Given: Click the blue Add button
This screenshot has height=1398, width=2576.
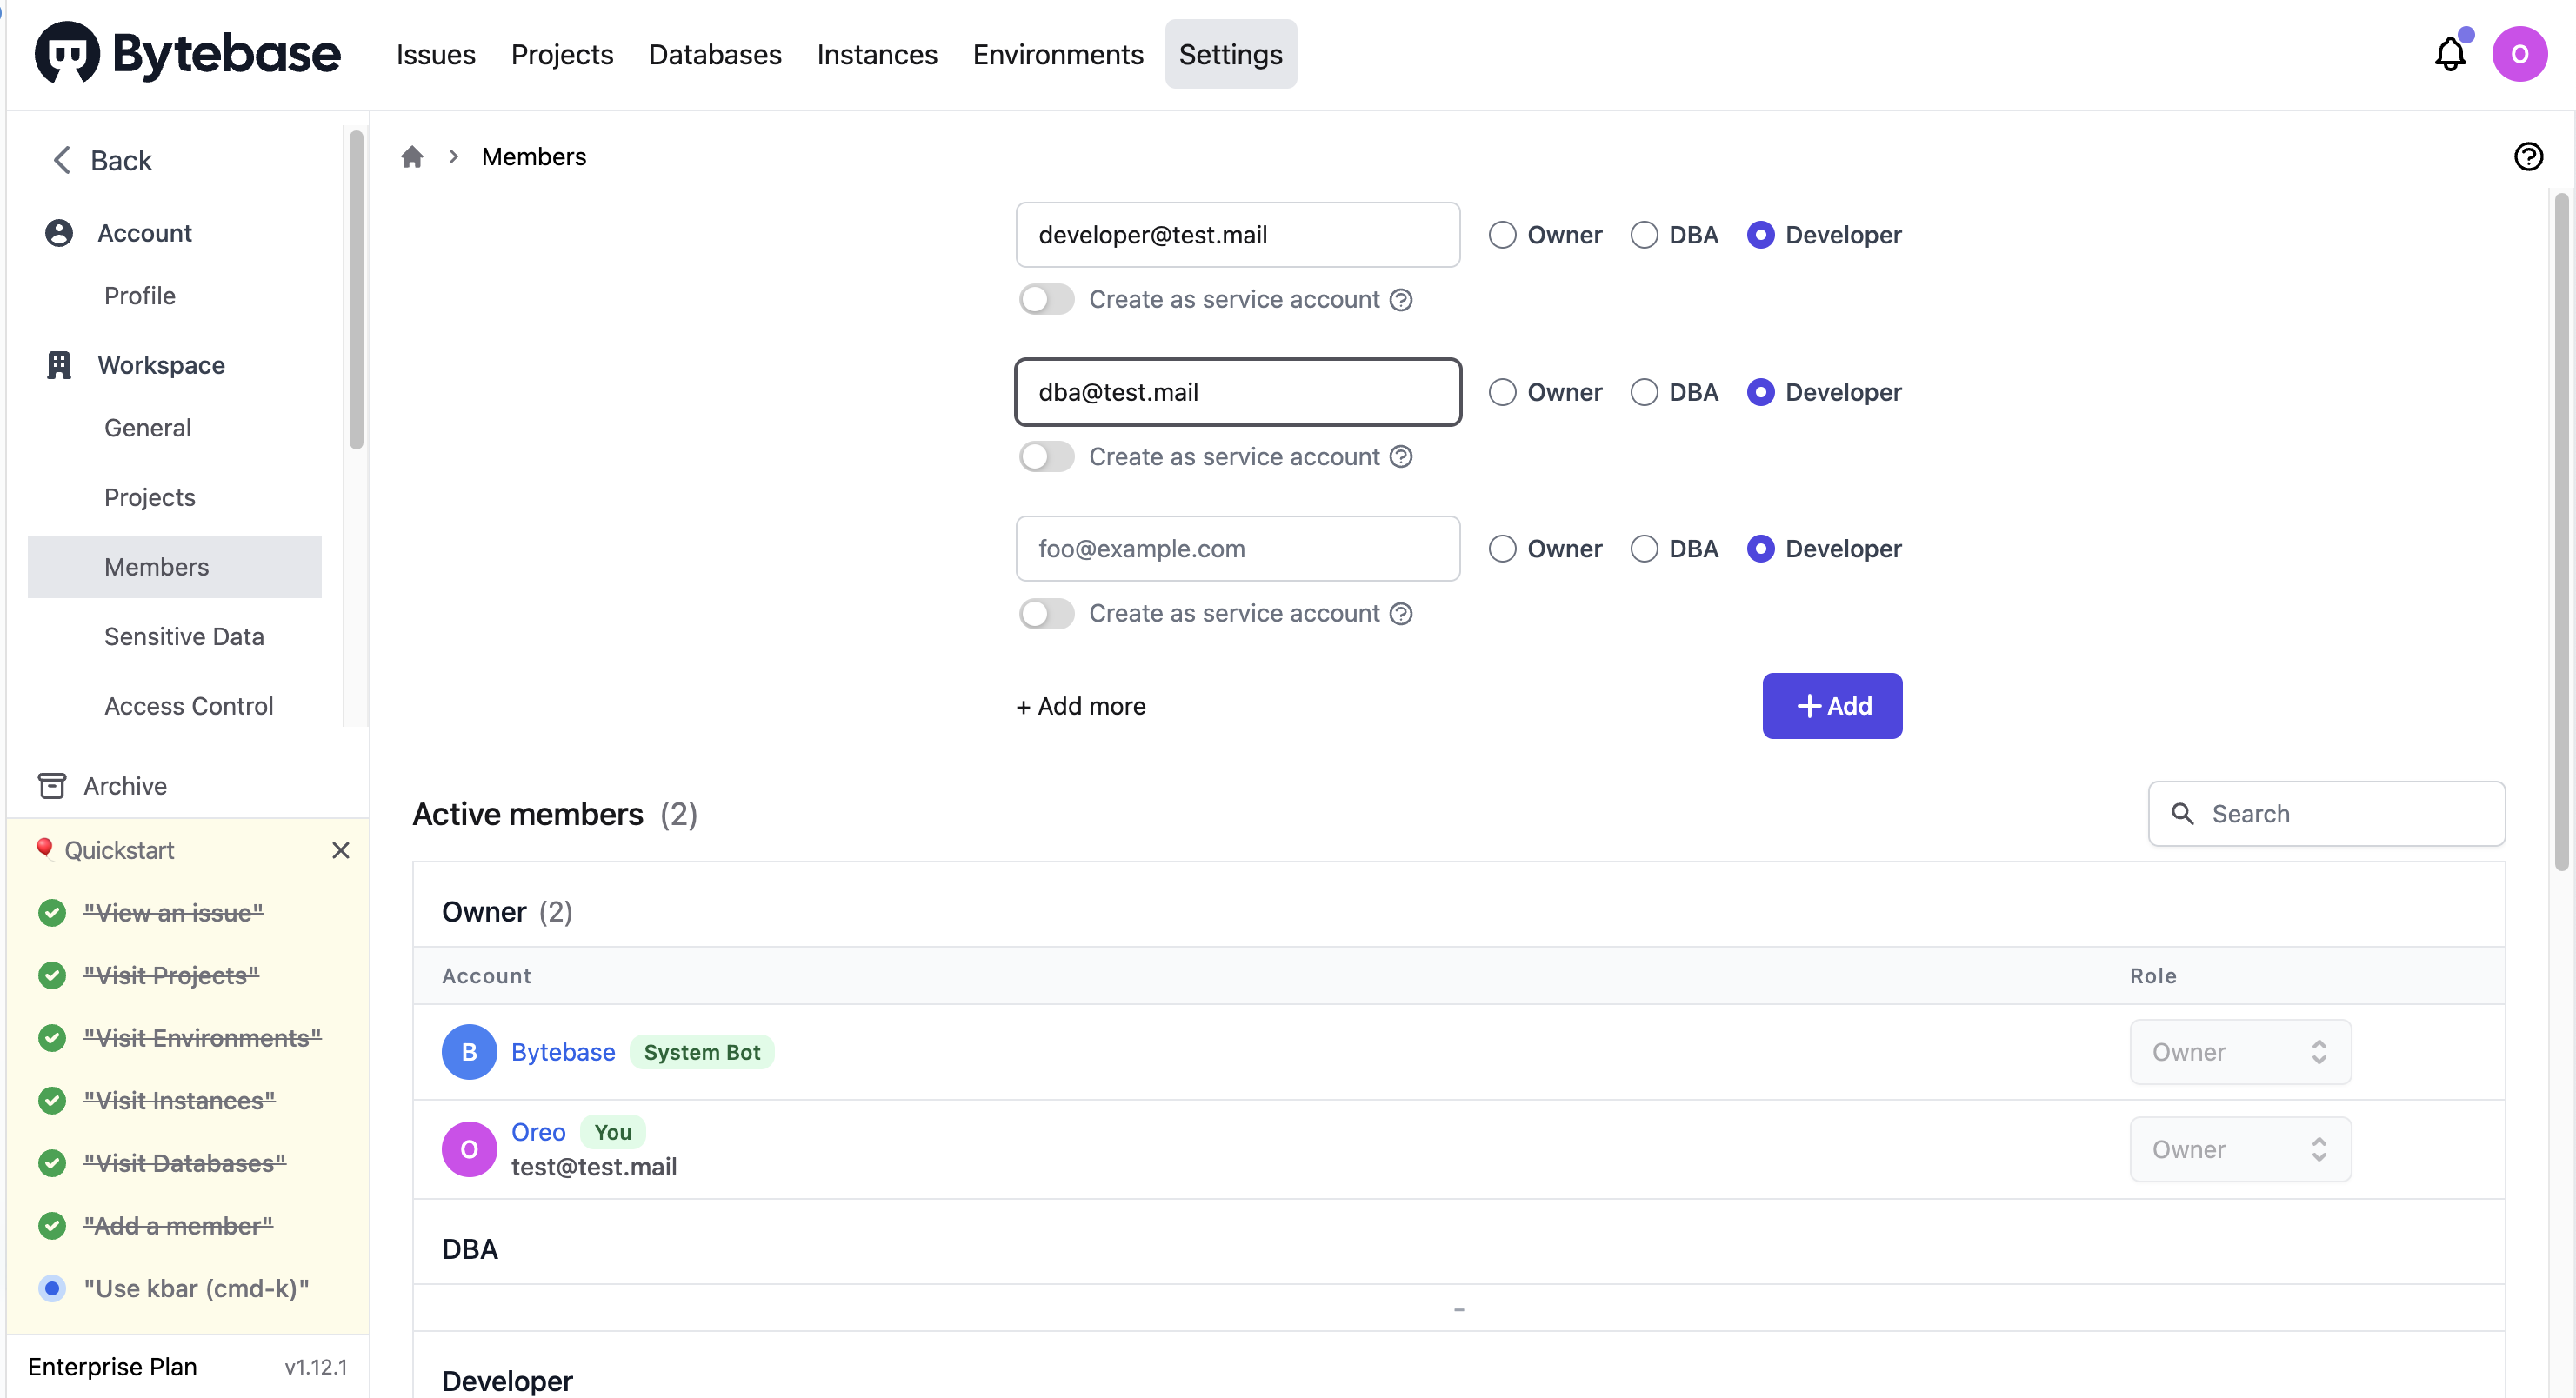Looking at the screenshot, I should [1832, 706].
